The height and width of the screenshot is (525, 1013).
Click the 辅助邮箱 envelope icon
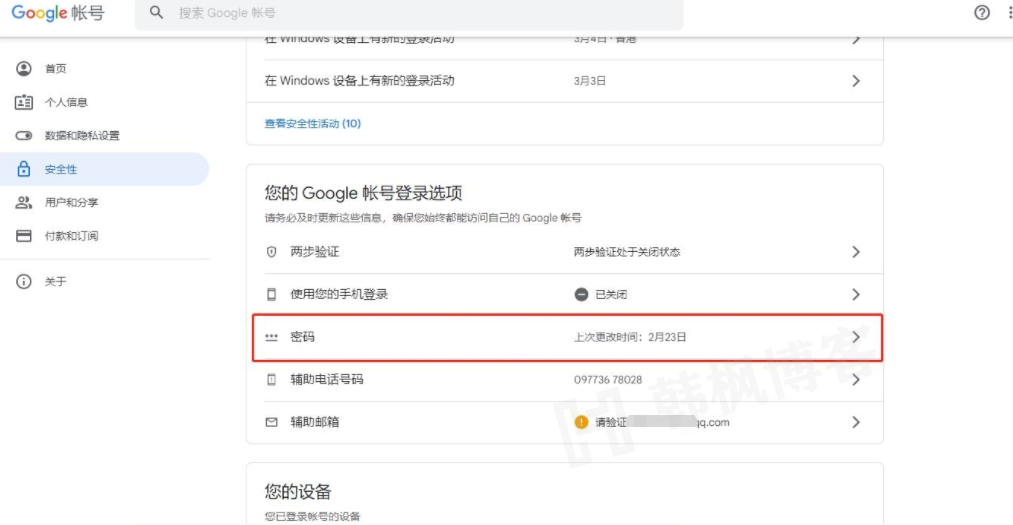271,422
